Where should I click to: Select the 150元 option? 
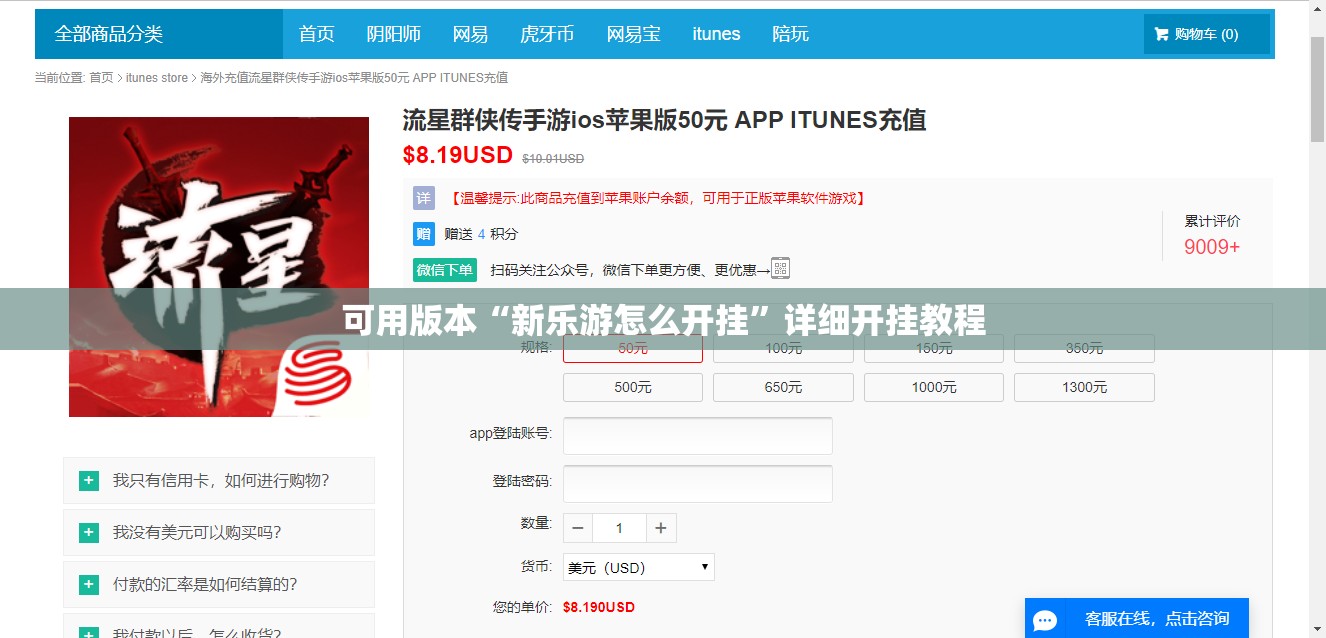(934, 348)
